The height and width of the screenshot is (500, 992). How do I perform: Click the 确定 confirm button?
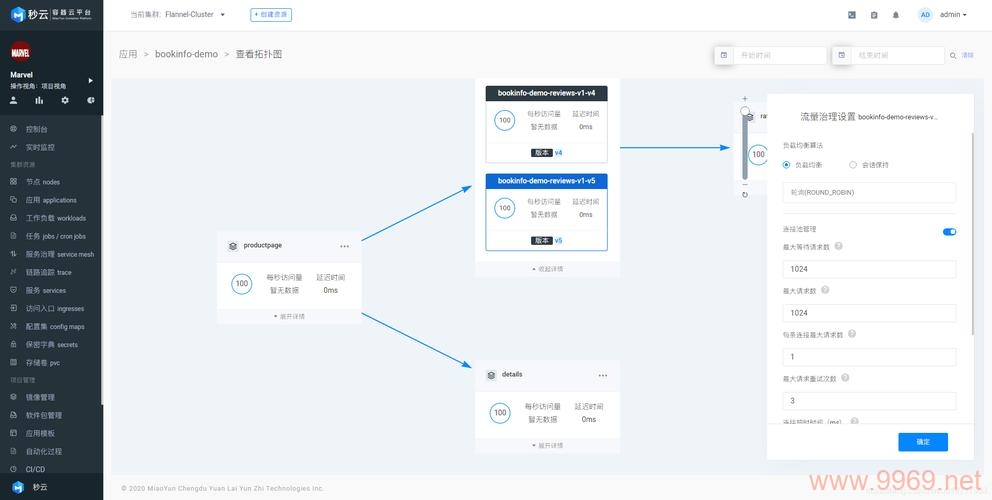click(922, 441)
